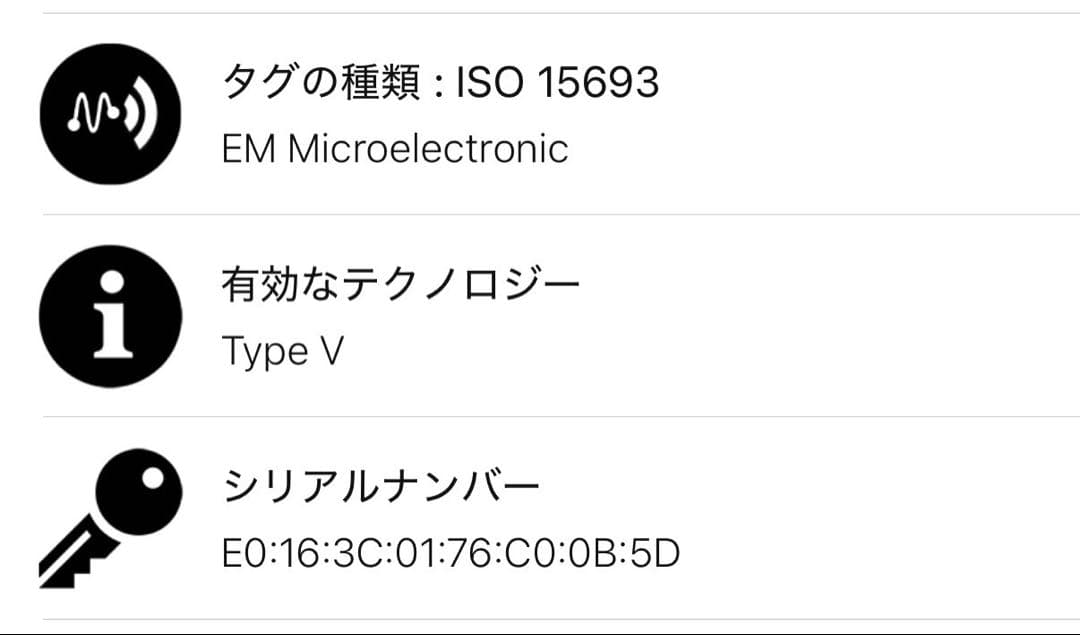Image resolution: width=1080 pixels, height=635 pixels.
Task: Click the last serial byte "5D"
Action: pyautogui.click(x=656, y=552)
